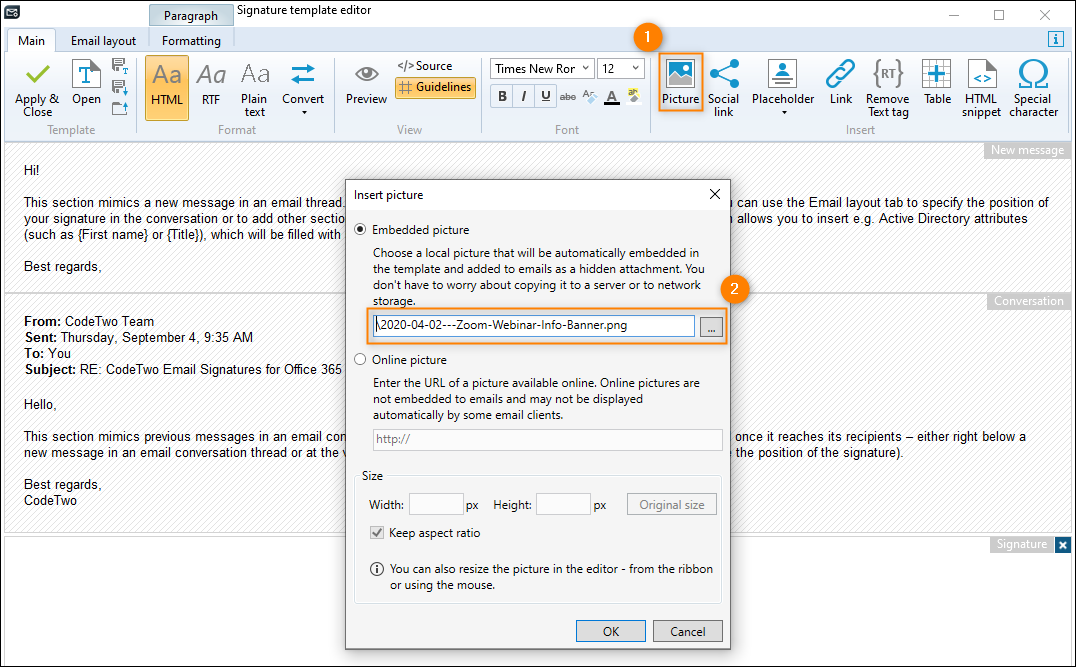View the HTML Source
Image resolution: width=1076 pixels, height=667 pixels.
coord(425,66)
